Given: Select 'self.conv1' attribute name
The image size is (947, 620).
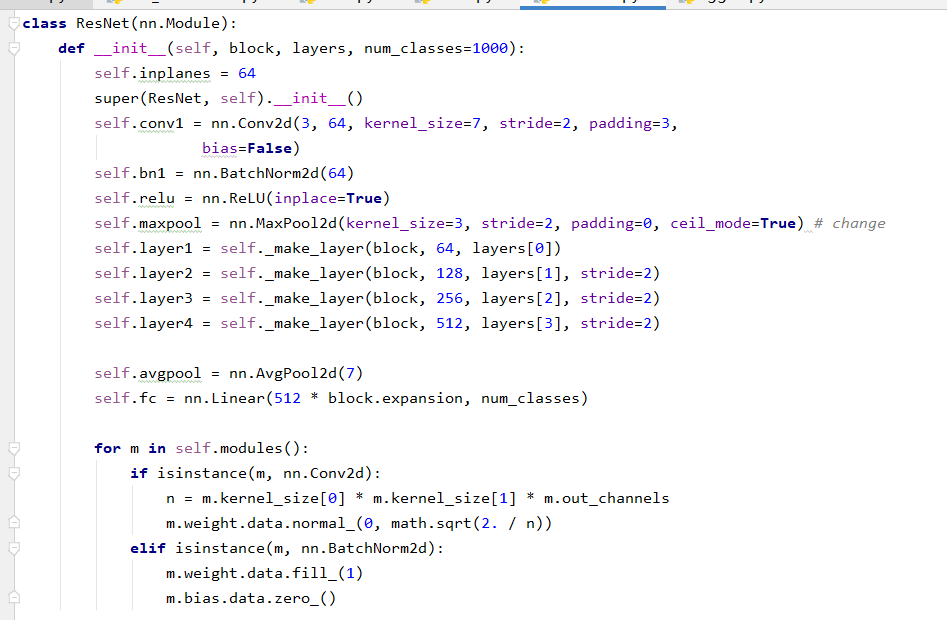Looking at the screenshot, I should pos(139,124).
